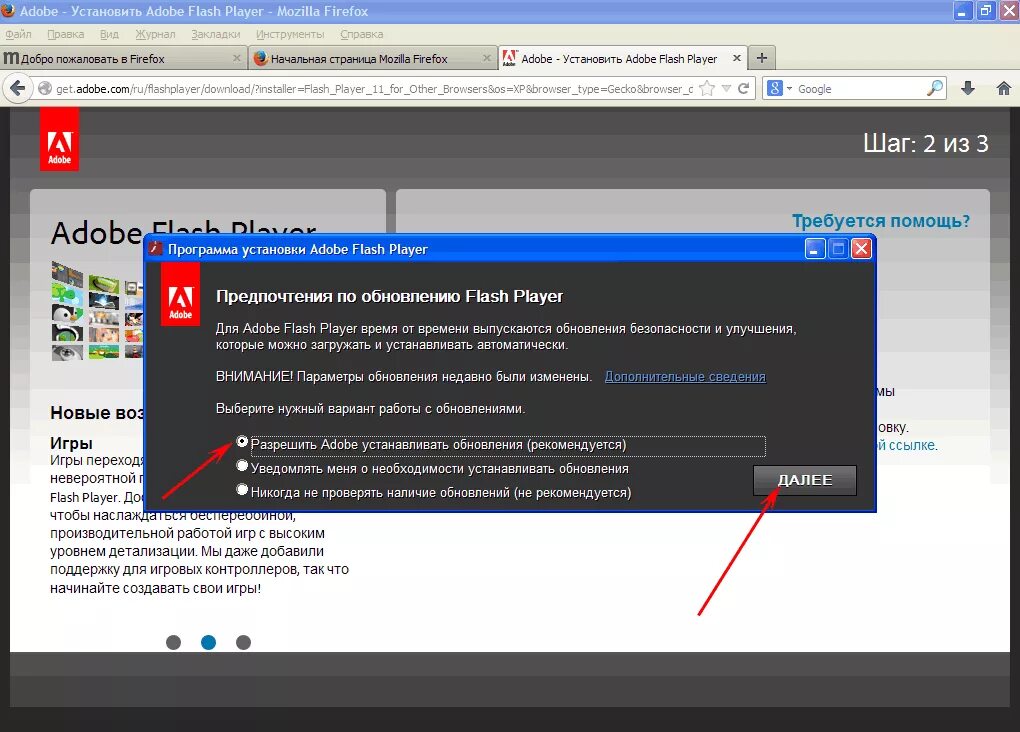Select 'Разрешить Adobe устанавливать обновления' radio option

242,442
